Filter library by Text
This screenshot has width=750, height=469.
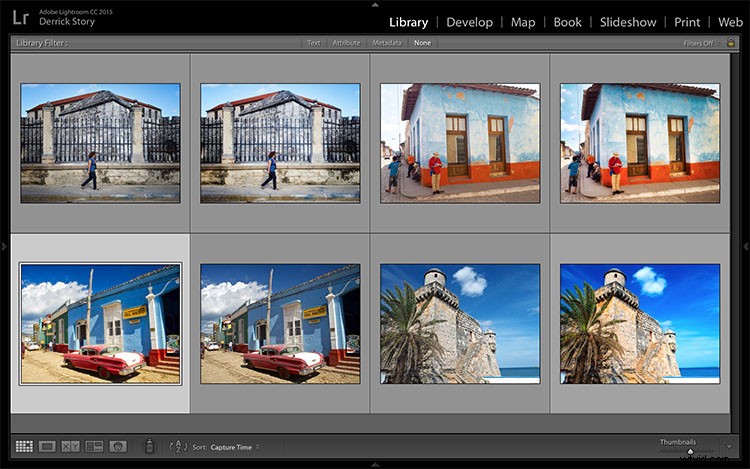click(x=314, y=43)
